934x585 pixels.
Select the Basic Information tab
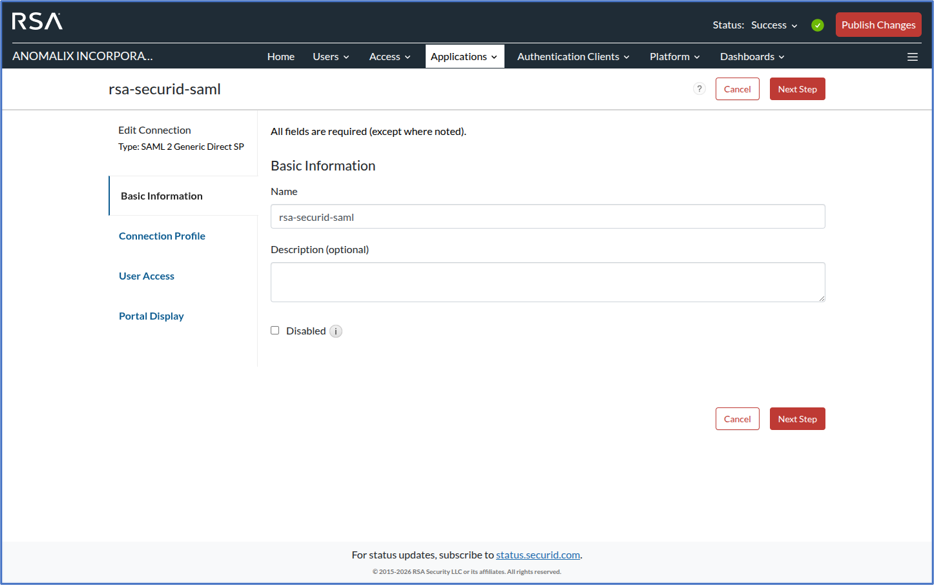(x=183, y=196)
